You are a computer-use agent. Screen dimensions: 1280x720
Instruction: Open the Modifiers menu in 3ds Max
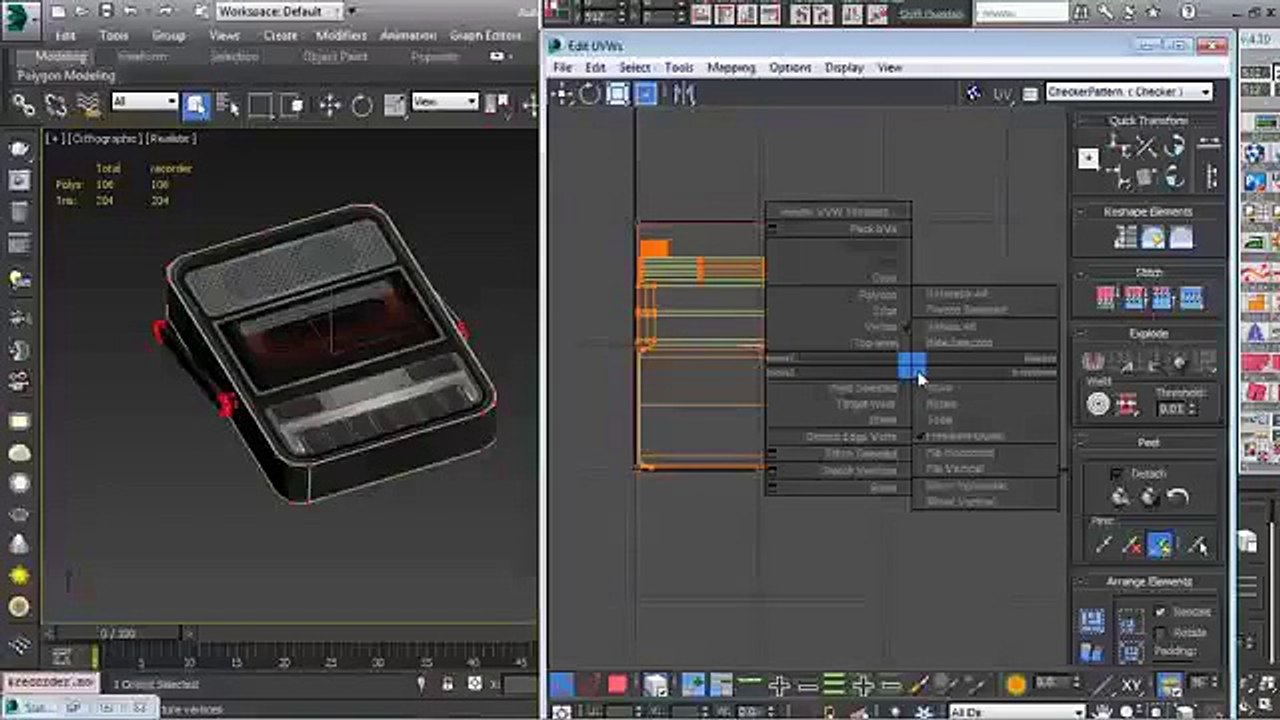tap(341, 35)
